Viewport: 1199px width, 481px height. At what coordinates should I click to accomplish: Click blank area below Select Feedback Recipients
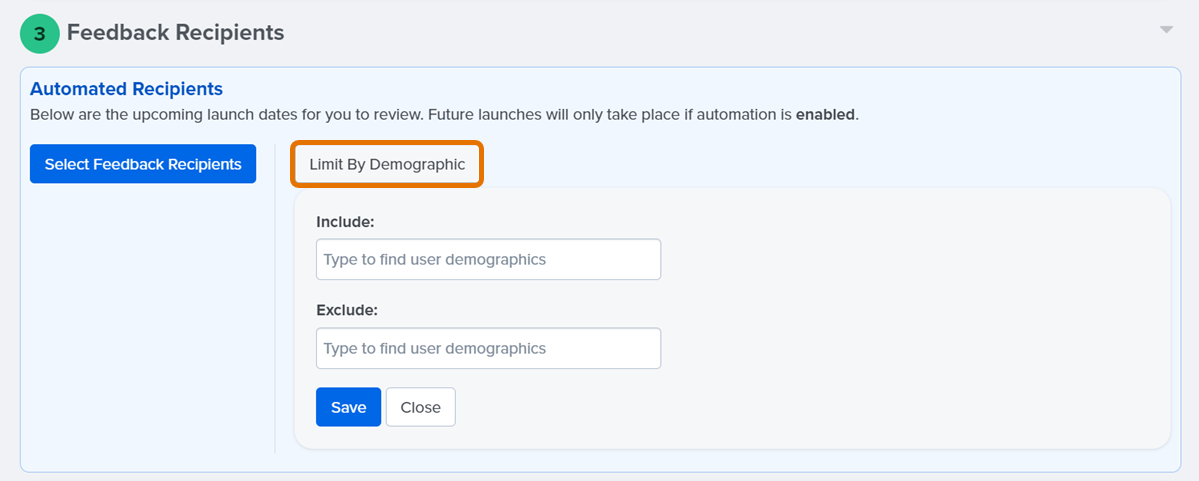(x=143, y=321)
